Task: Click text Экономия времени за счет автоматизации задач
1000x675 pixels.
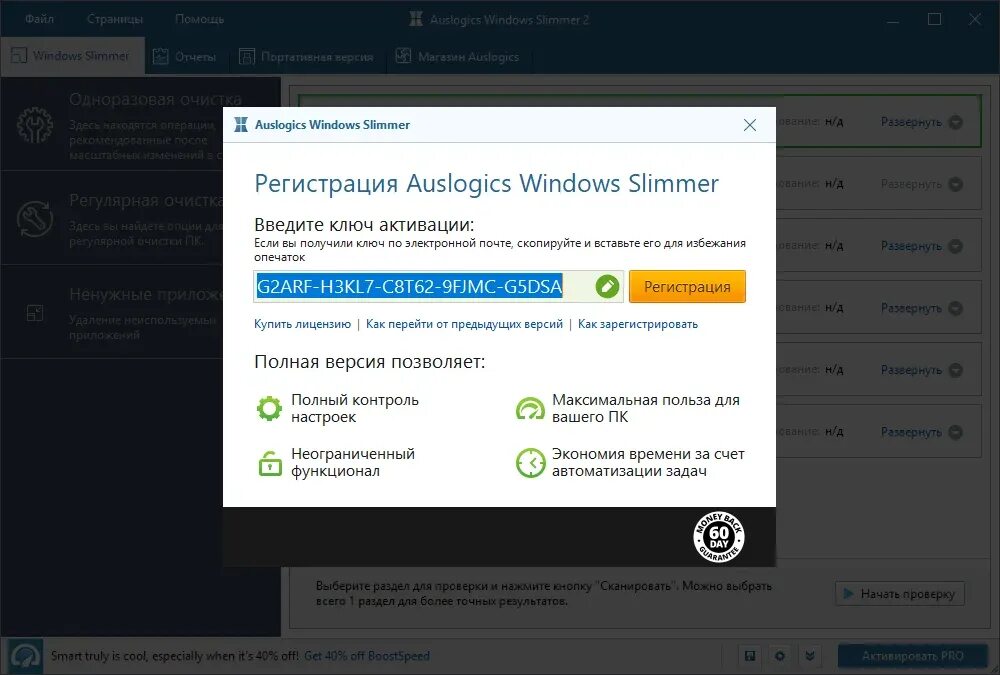Action: pos(648,463)
